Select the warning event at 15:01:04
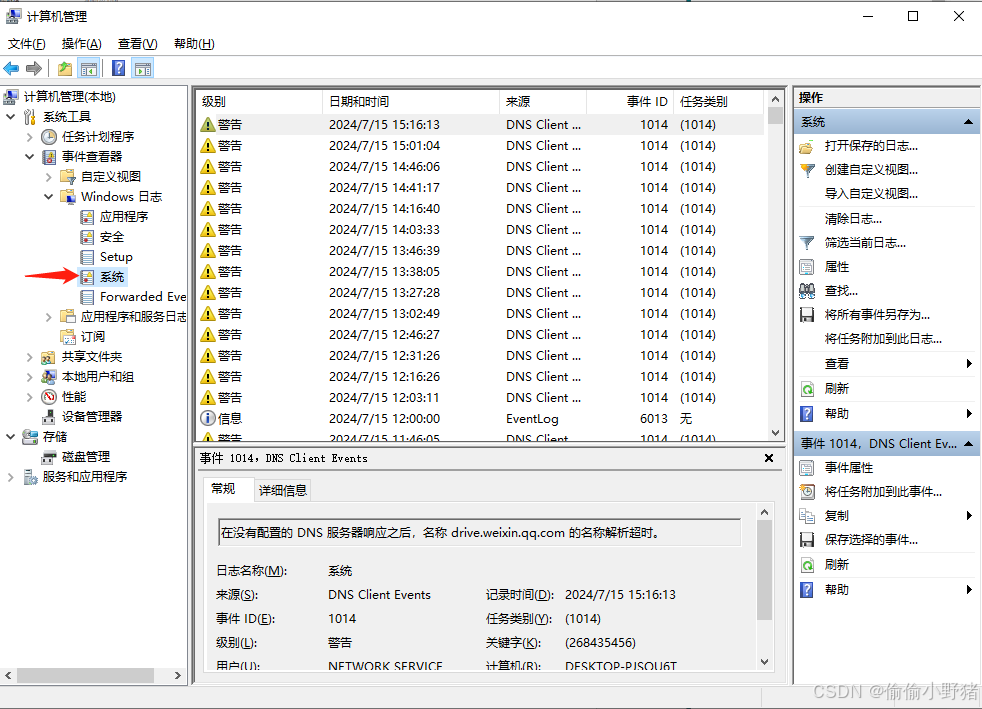Viewport: 982px width, 709px height. (482, 145)
